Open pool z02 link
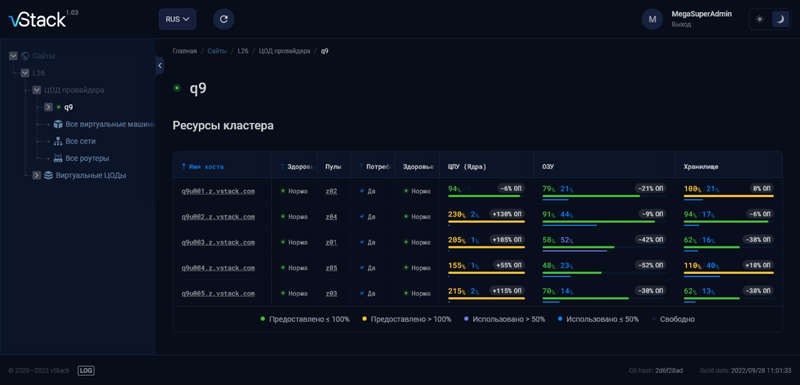The height and width of the screenshot is (385, 800). point(331,191)
